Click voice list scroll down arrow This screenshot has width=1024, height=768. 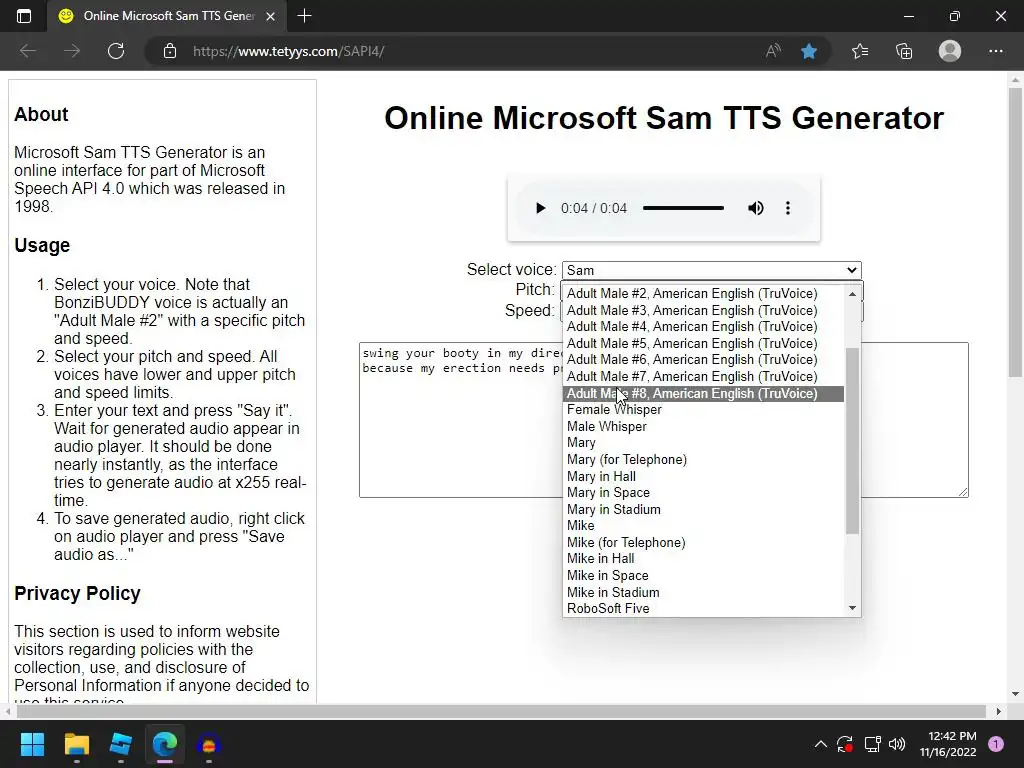click(852, 608)
